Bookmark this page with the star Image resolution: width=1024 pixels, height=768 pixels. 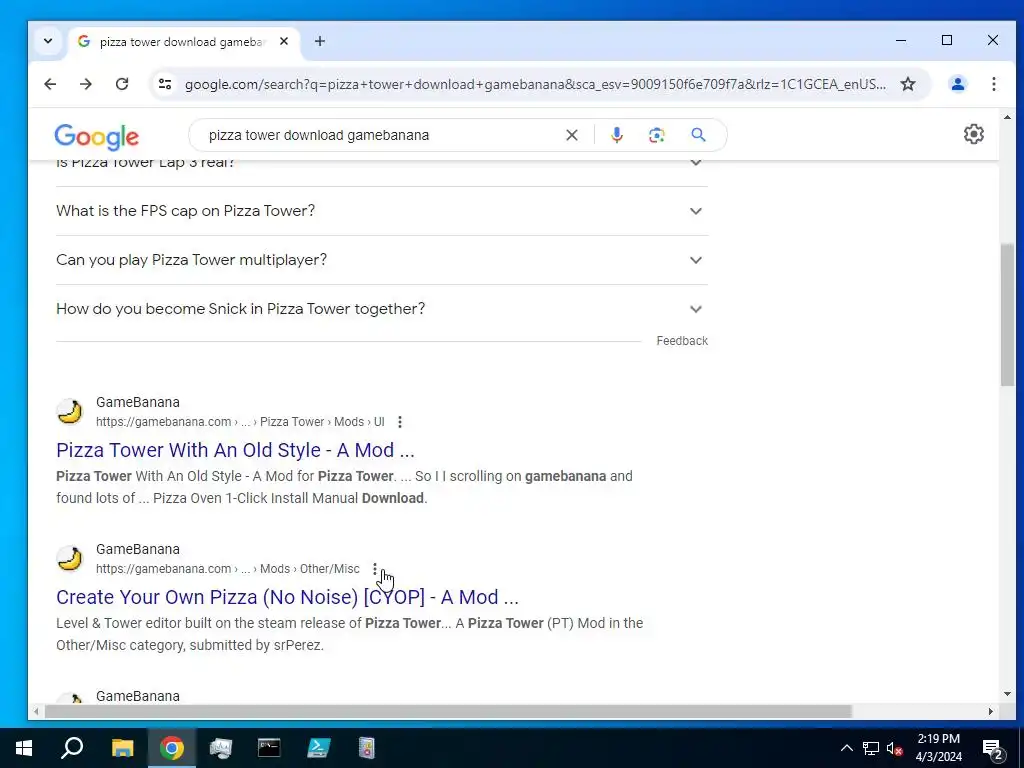click(908, 84)
